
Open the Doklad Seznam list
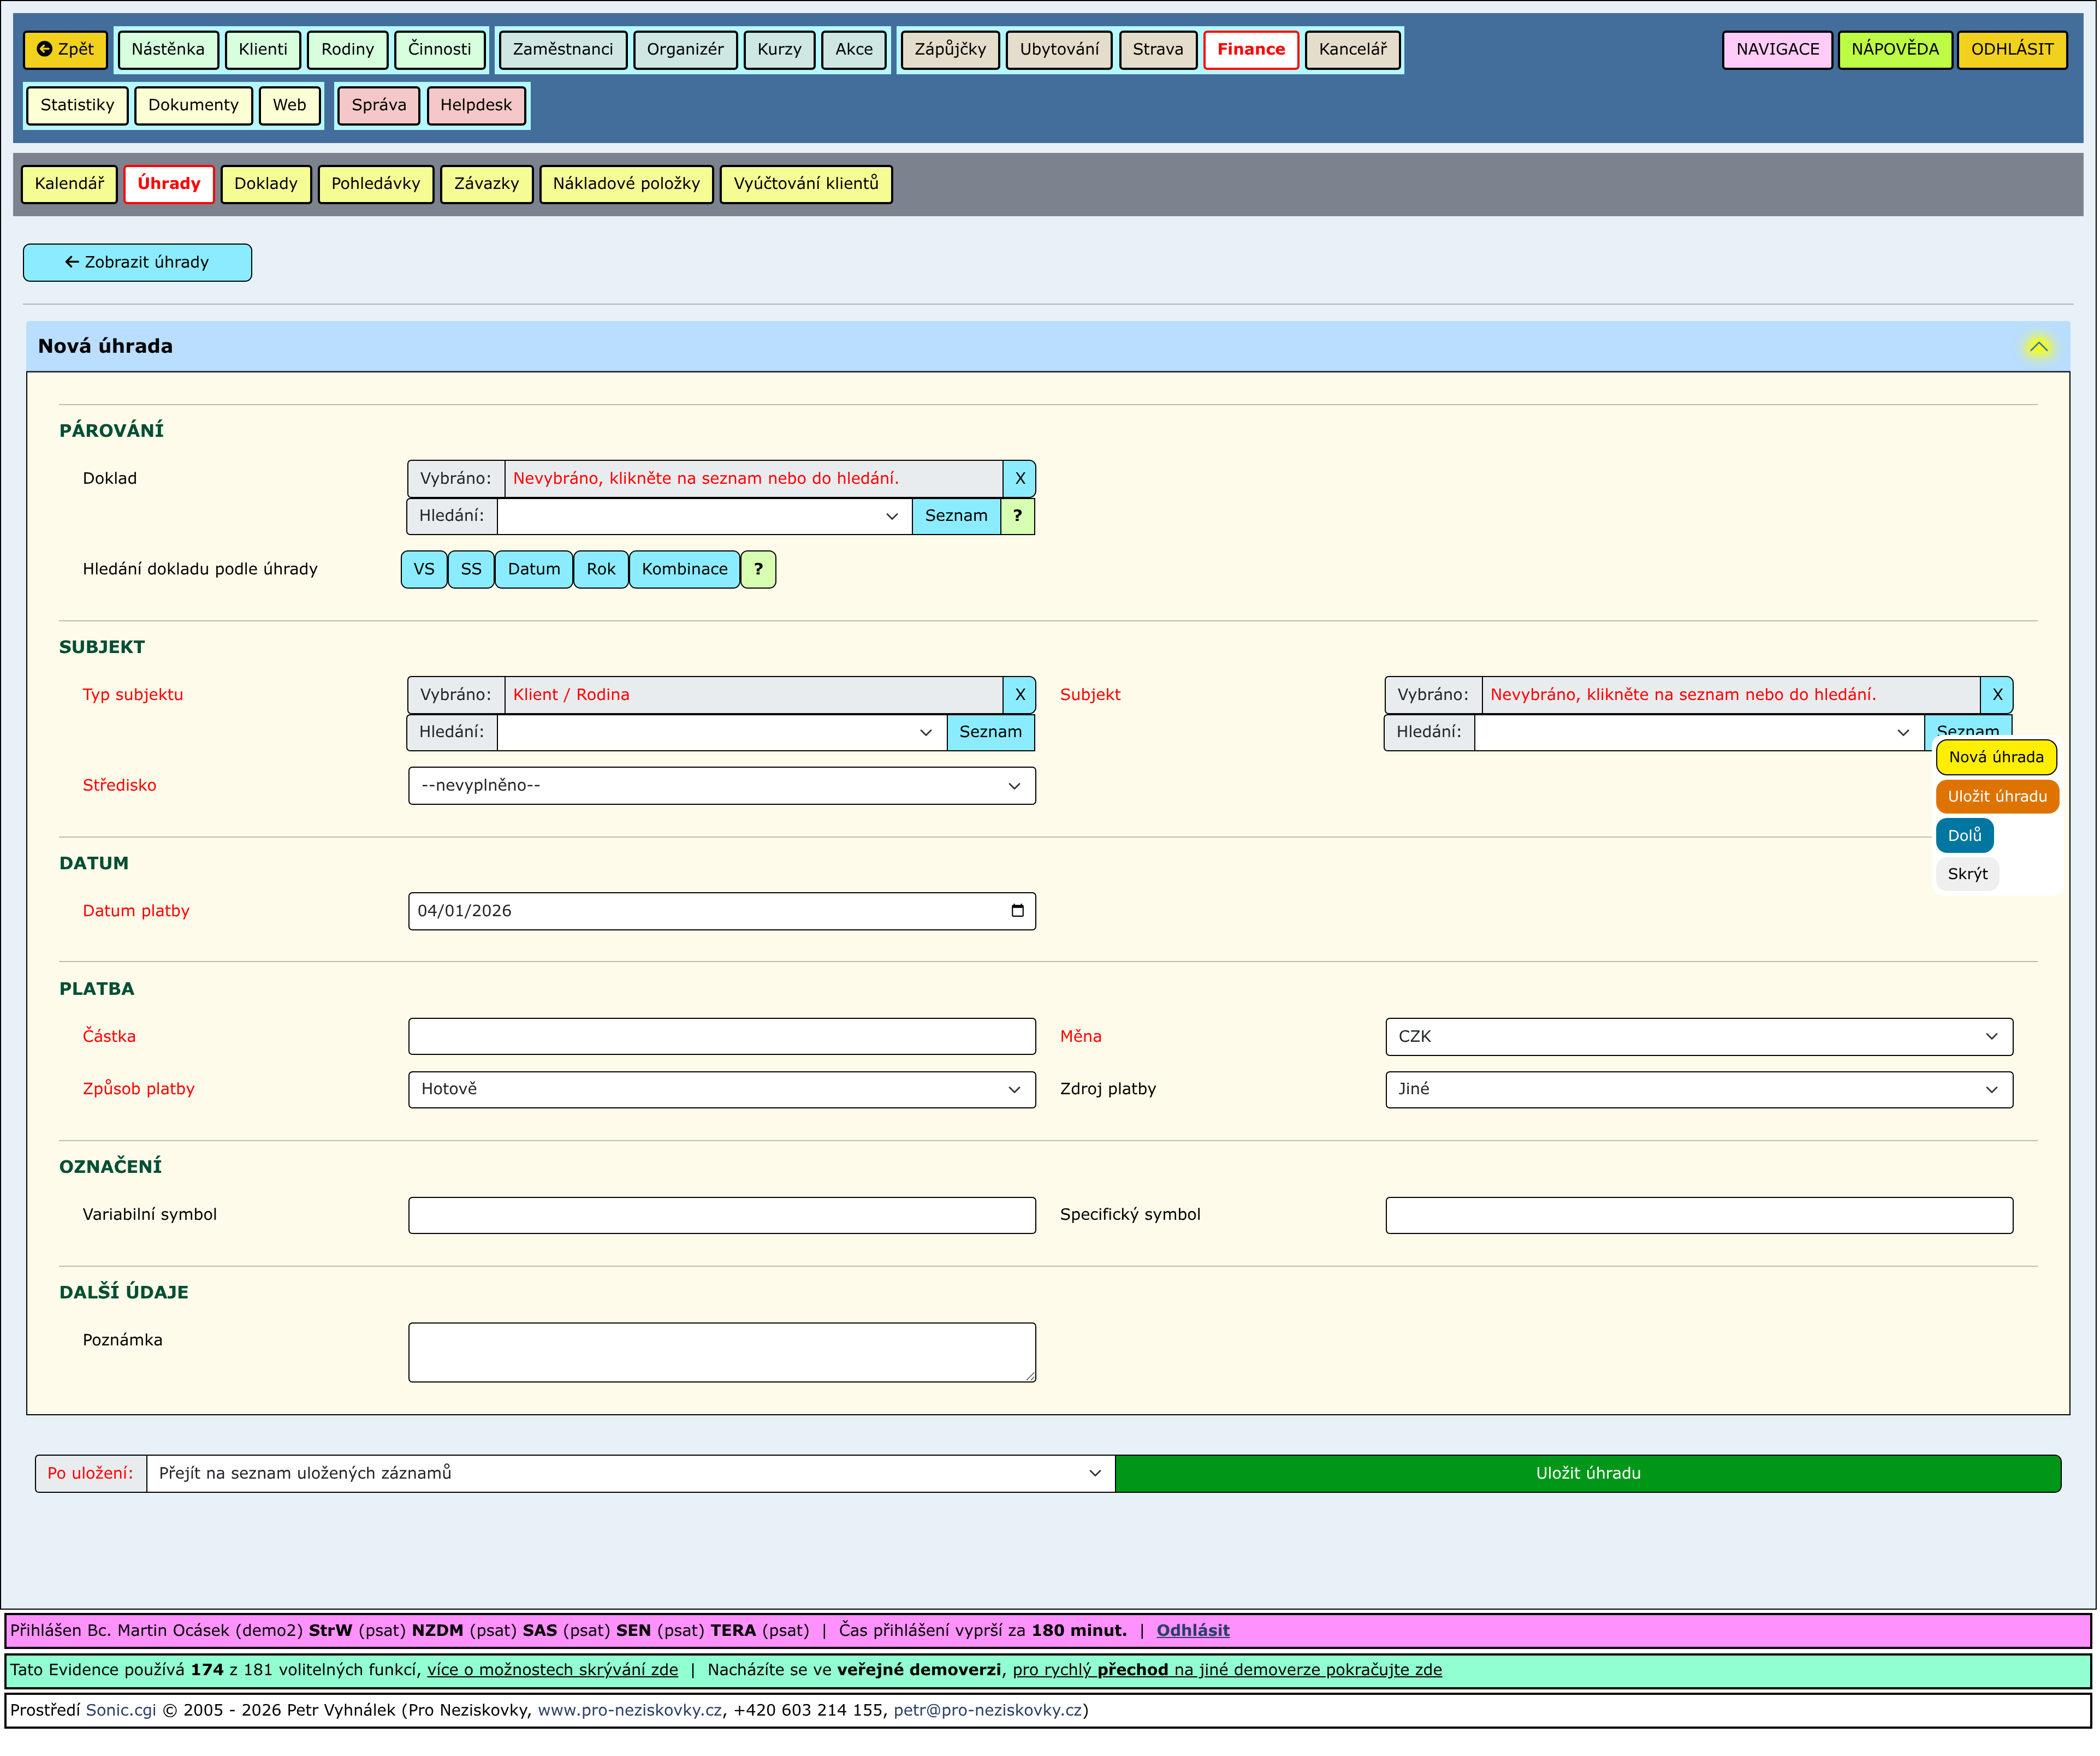point(956,516)
